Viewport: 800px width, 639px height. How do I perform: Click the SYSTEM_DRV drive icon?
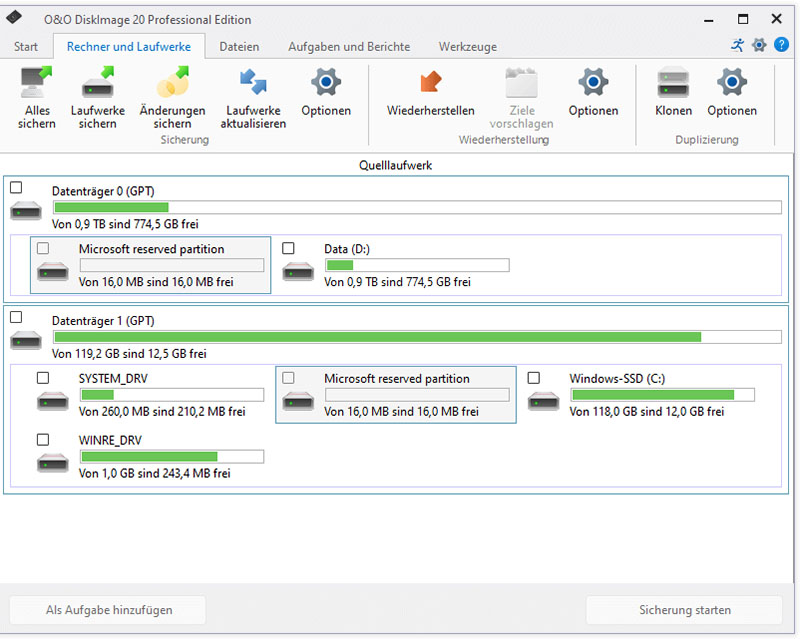[x=53, y=401]
